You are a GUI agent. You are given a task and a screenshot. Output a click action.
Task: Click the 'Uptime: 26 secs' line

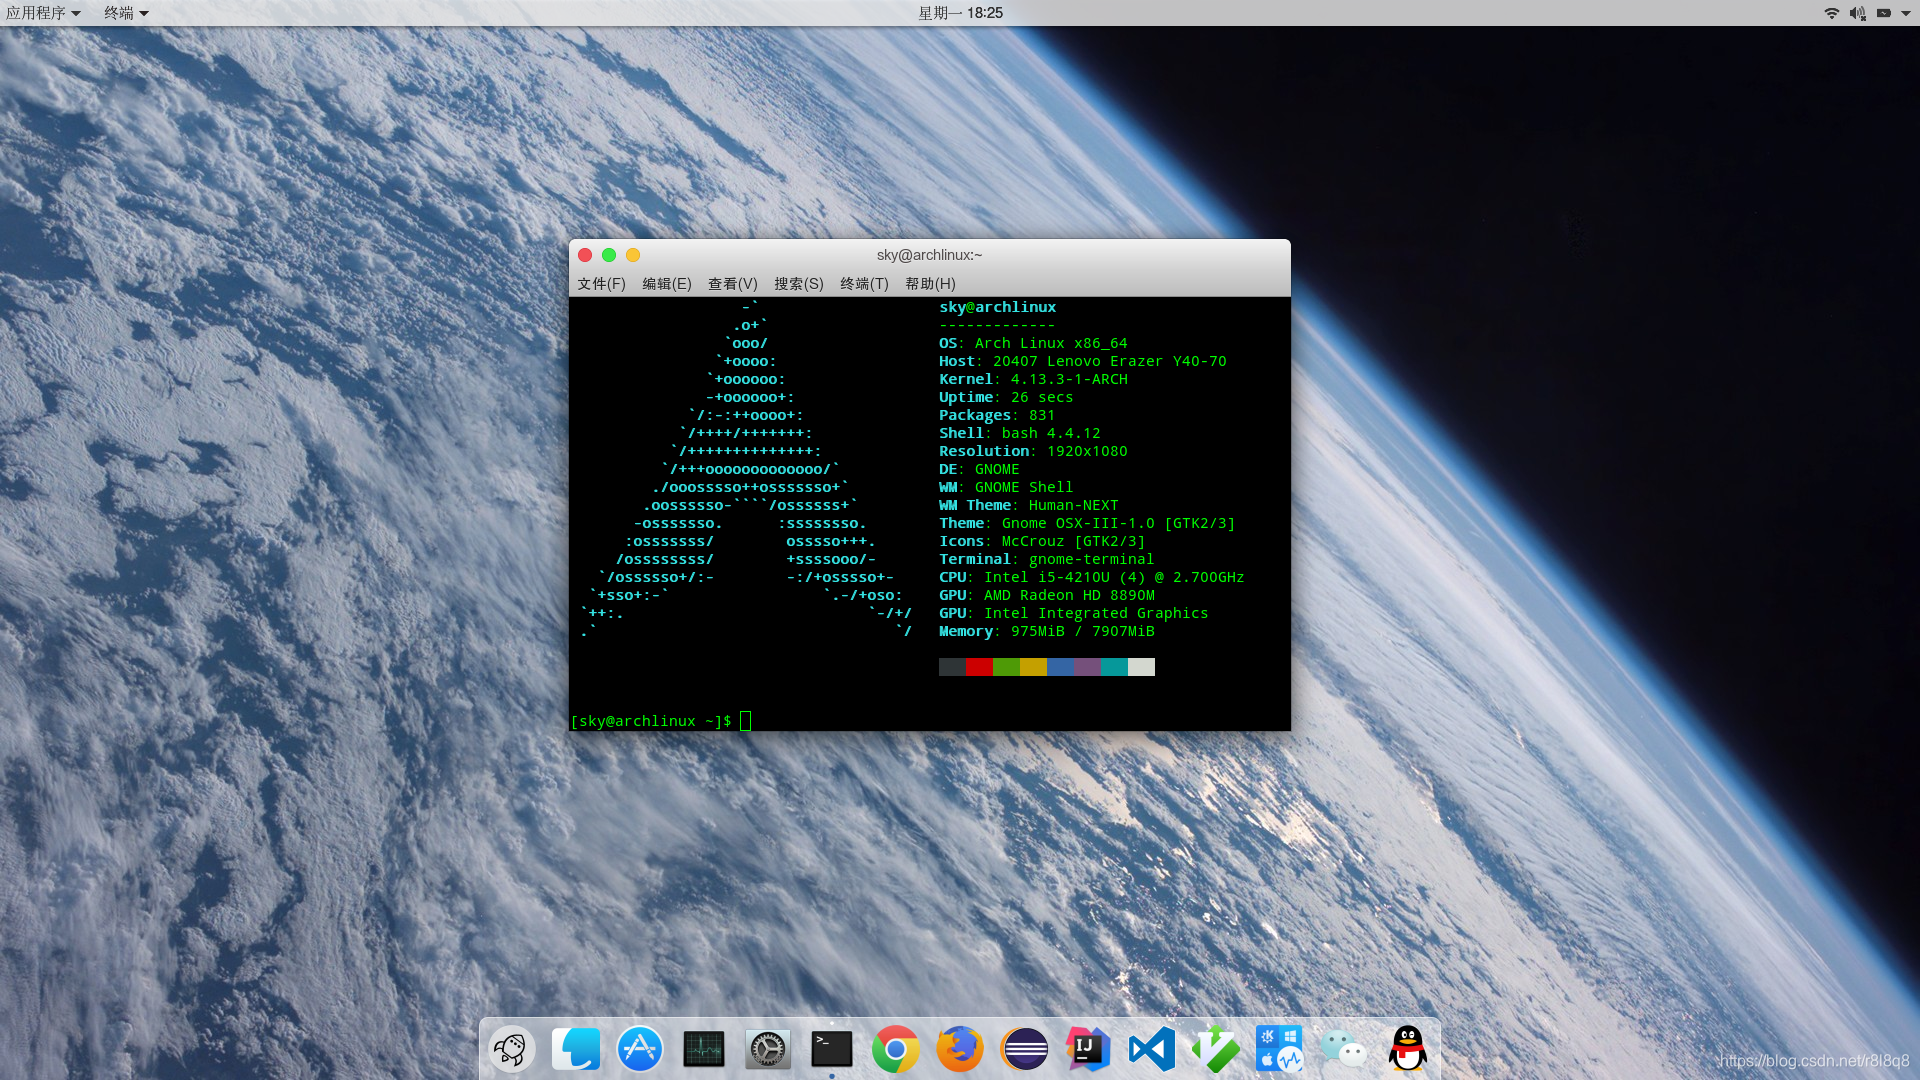(1006, 397)
